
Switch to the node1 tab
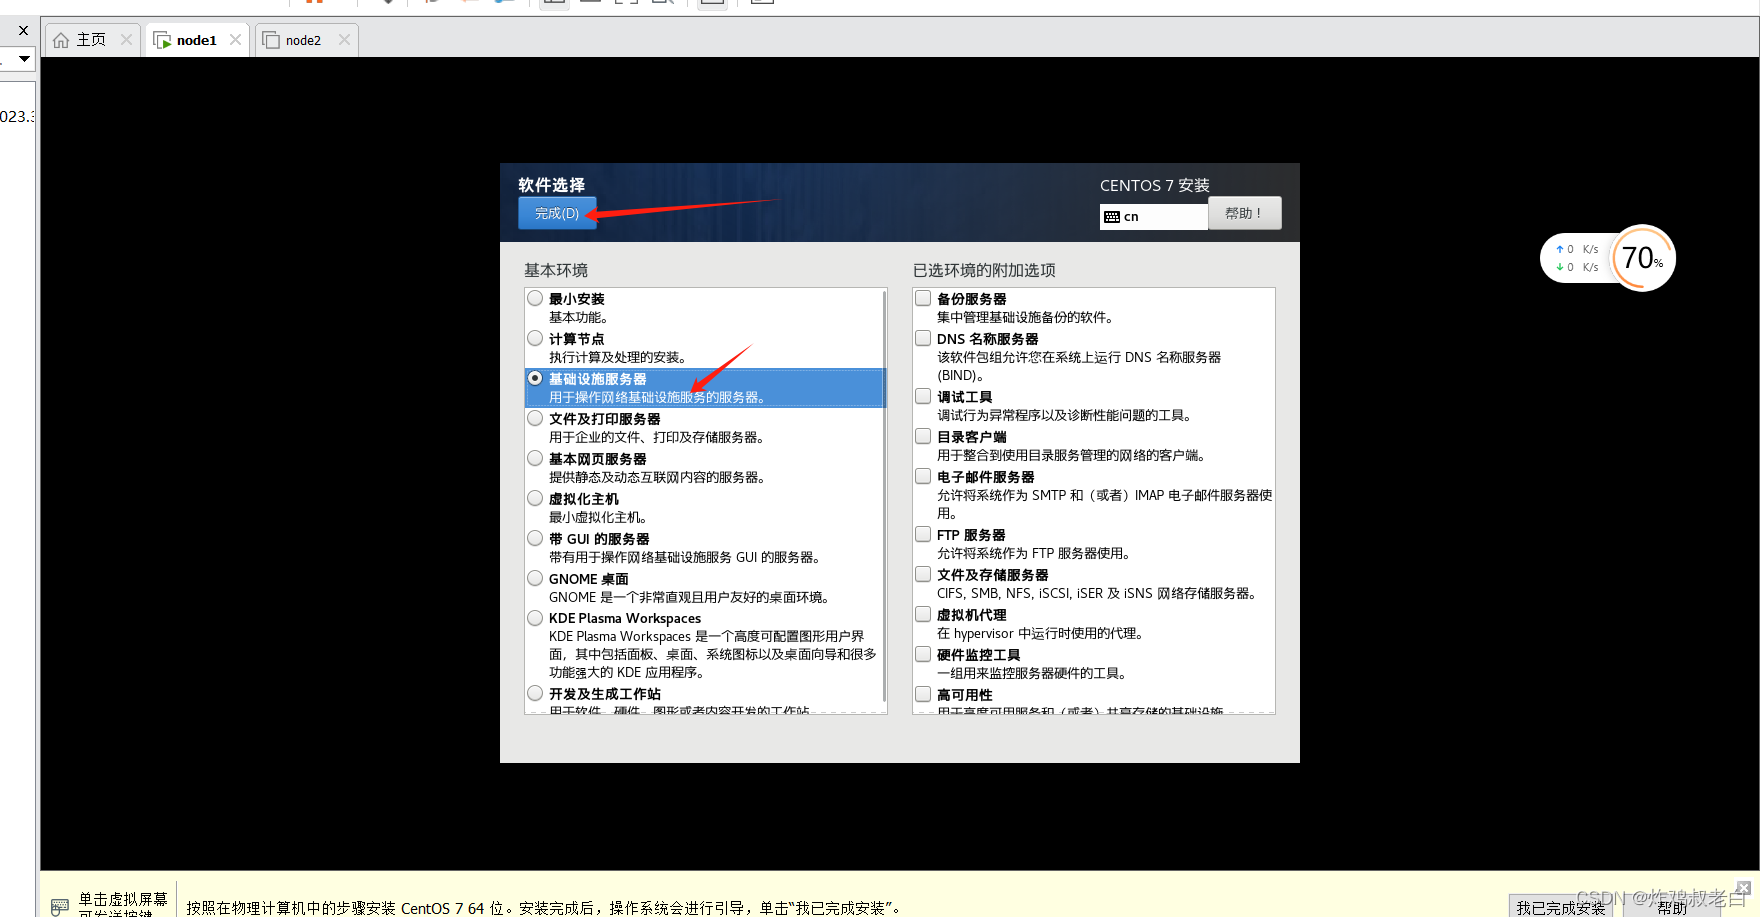coord(196,40)
